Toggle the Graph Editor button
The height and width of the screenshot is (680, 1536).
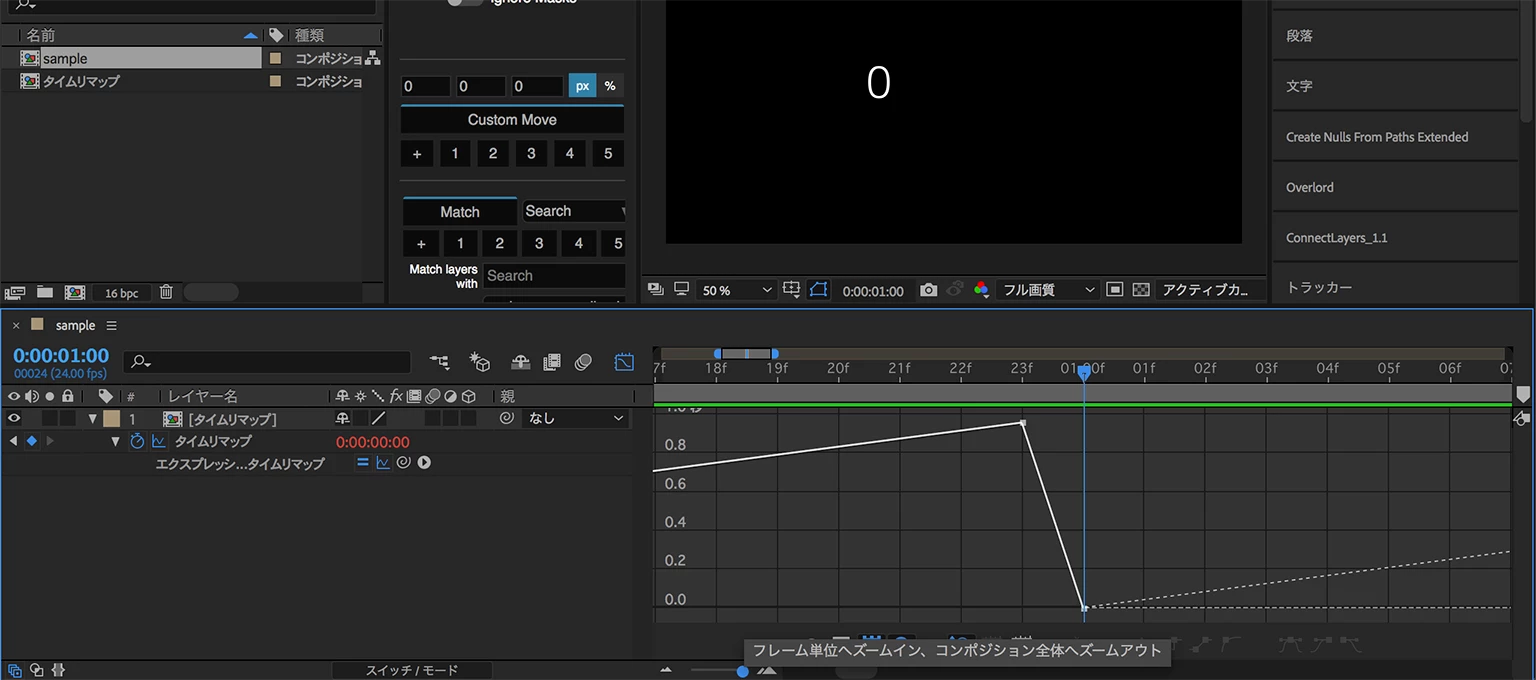click(624, 362)
